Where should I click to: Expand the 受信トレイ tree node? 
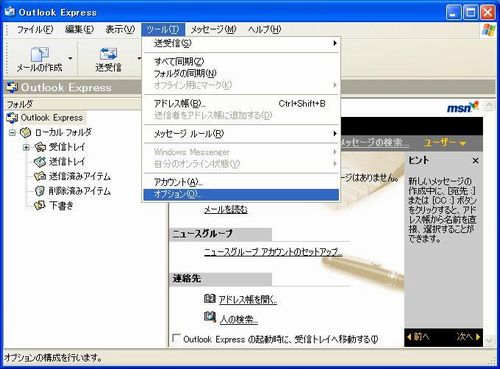pyautogui.click(x=26, y=147)
